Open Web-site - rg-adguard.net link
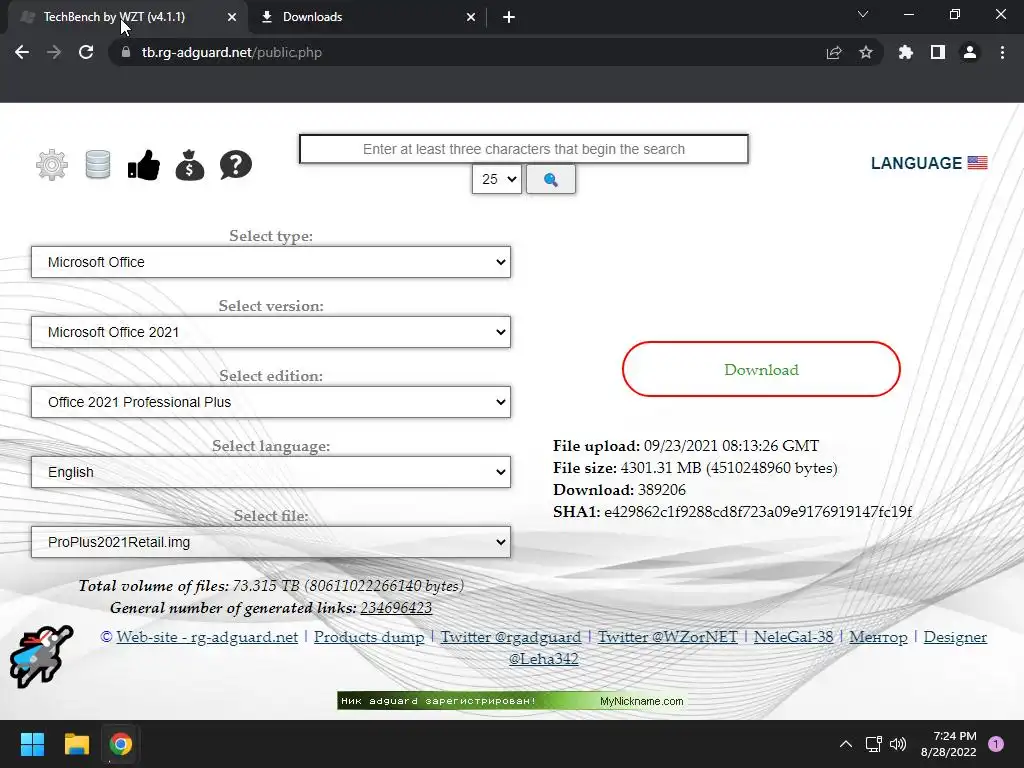Viewport: 1024px width, 768px height. (207, 637)
